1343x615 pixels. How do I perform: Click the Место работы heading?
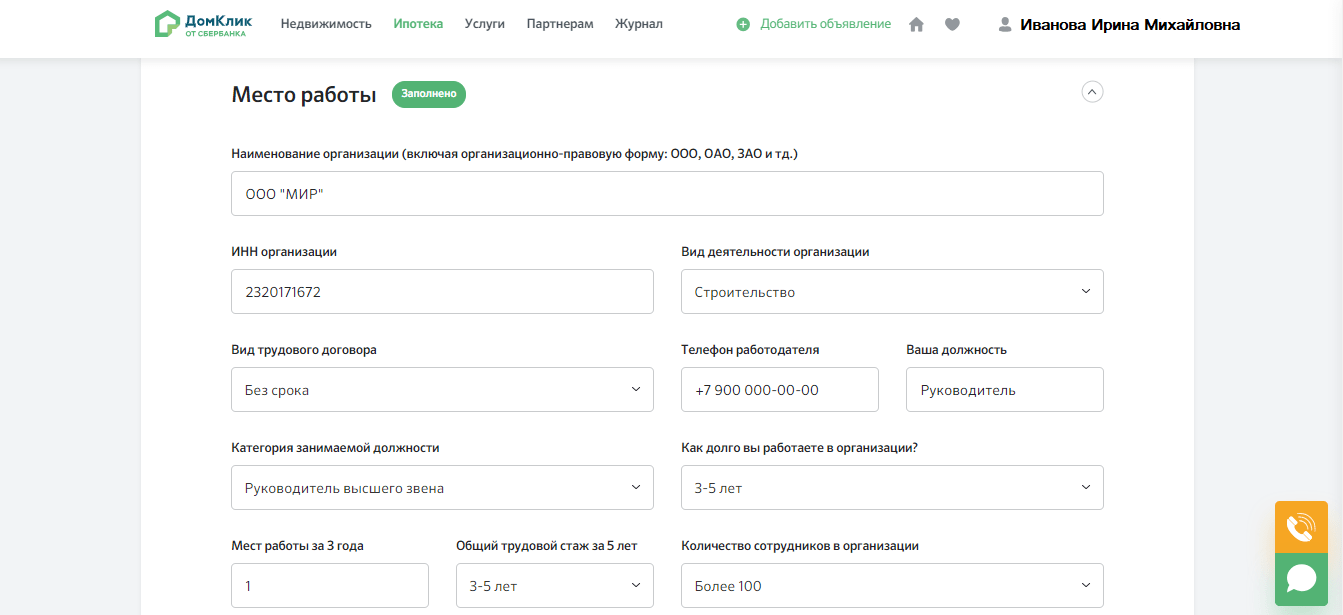(x=304, y=95)
